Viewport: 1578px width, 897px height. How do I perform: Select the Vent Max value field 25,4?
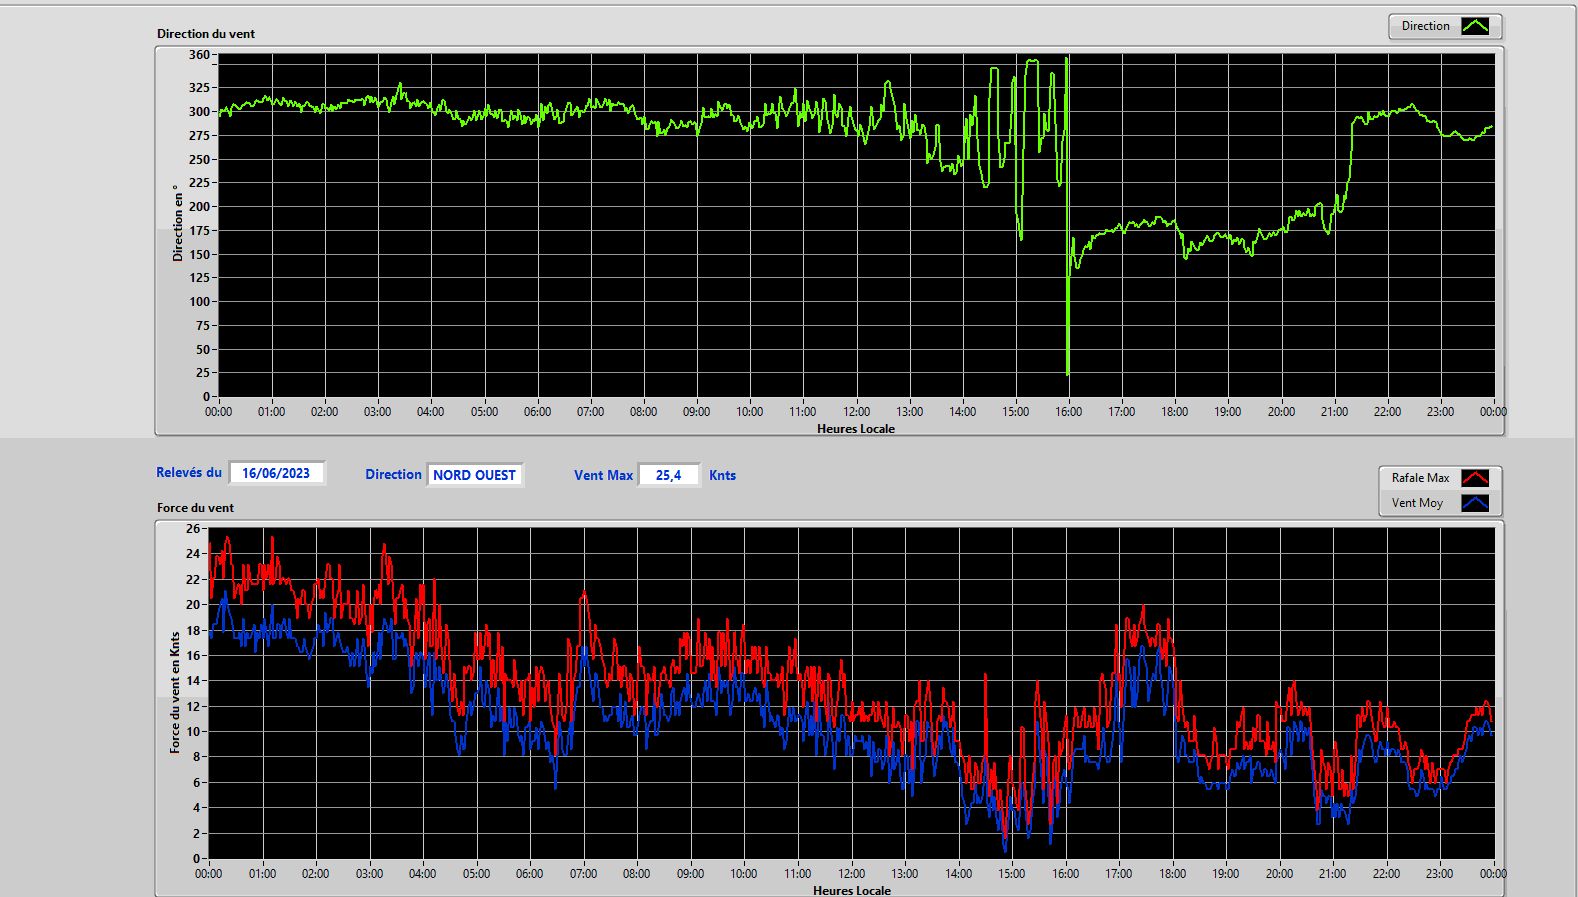(x=668, y=475)
